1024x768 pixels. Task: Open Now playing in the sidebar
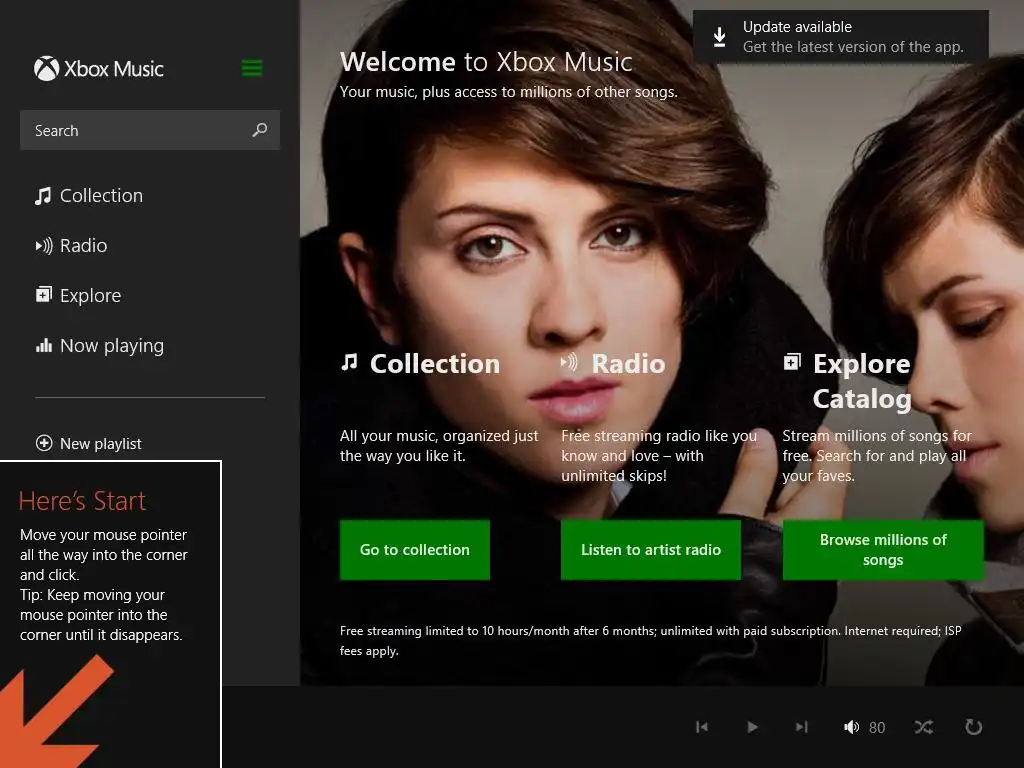coord(99,345)
